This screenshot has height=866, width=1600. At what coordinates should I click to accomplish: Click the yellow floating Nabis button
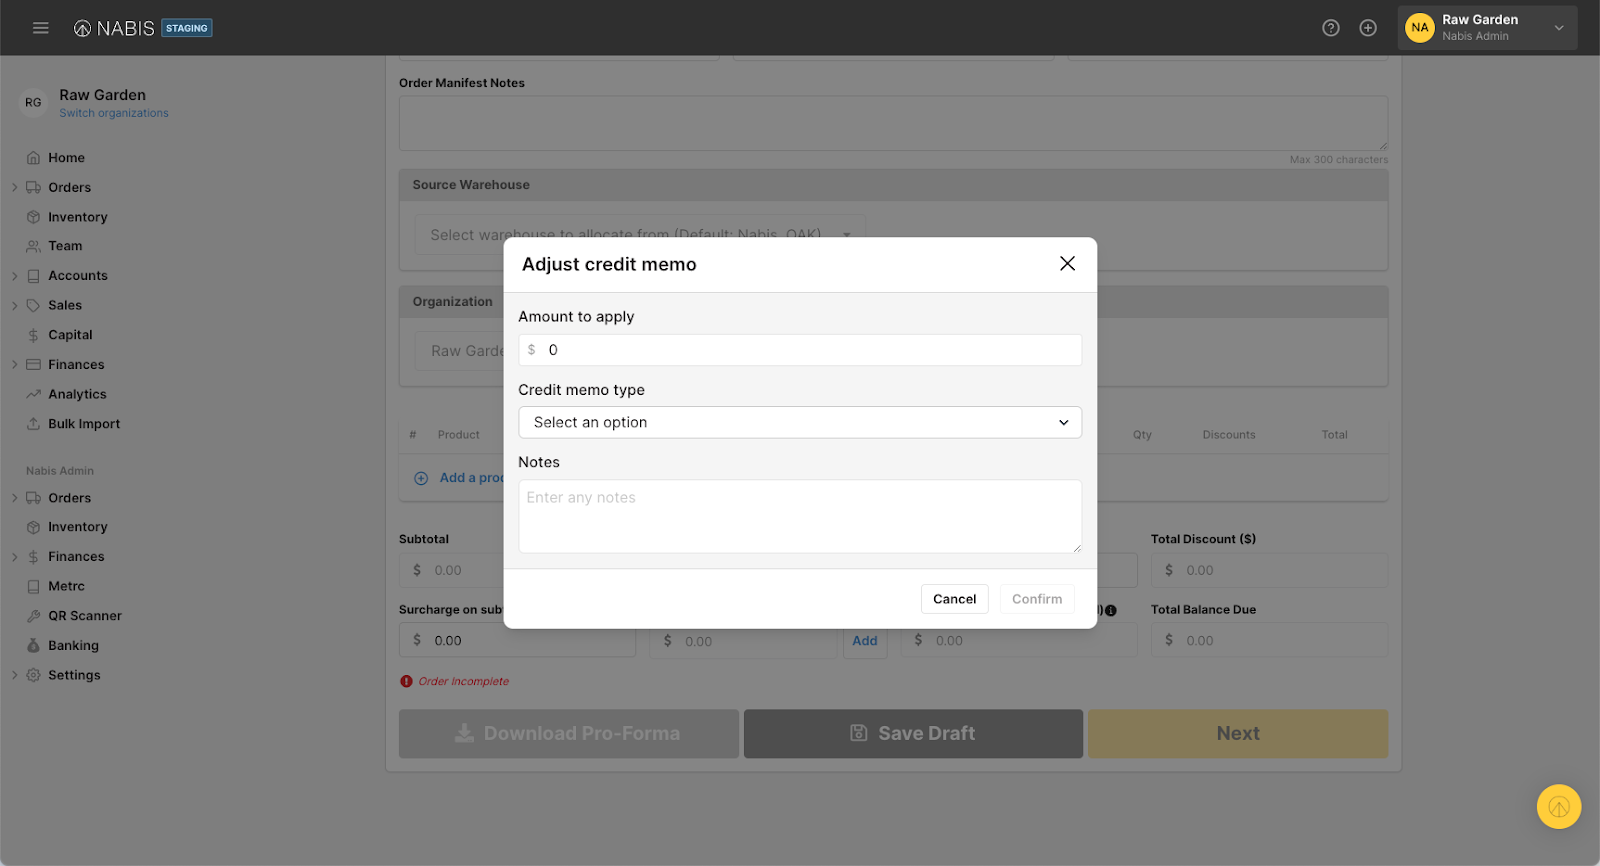coord(1558,806)
